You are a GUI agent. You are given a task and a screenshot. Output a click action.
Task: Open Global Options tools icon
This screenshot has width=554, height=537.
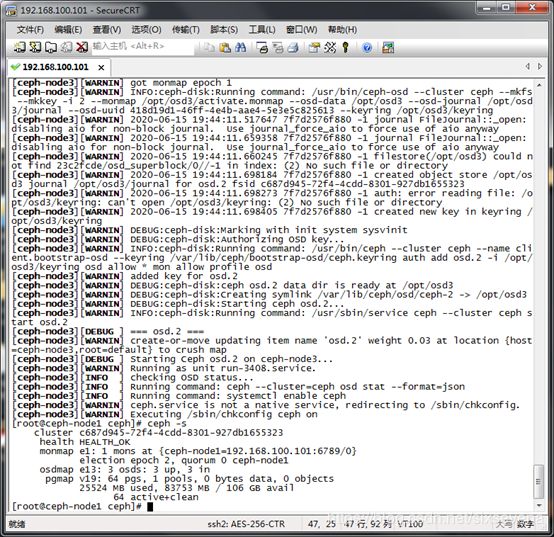330,47
